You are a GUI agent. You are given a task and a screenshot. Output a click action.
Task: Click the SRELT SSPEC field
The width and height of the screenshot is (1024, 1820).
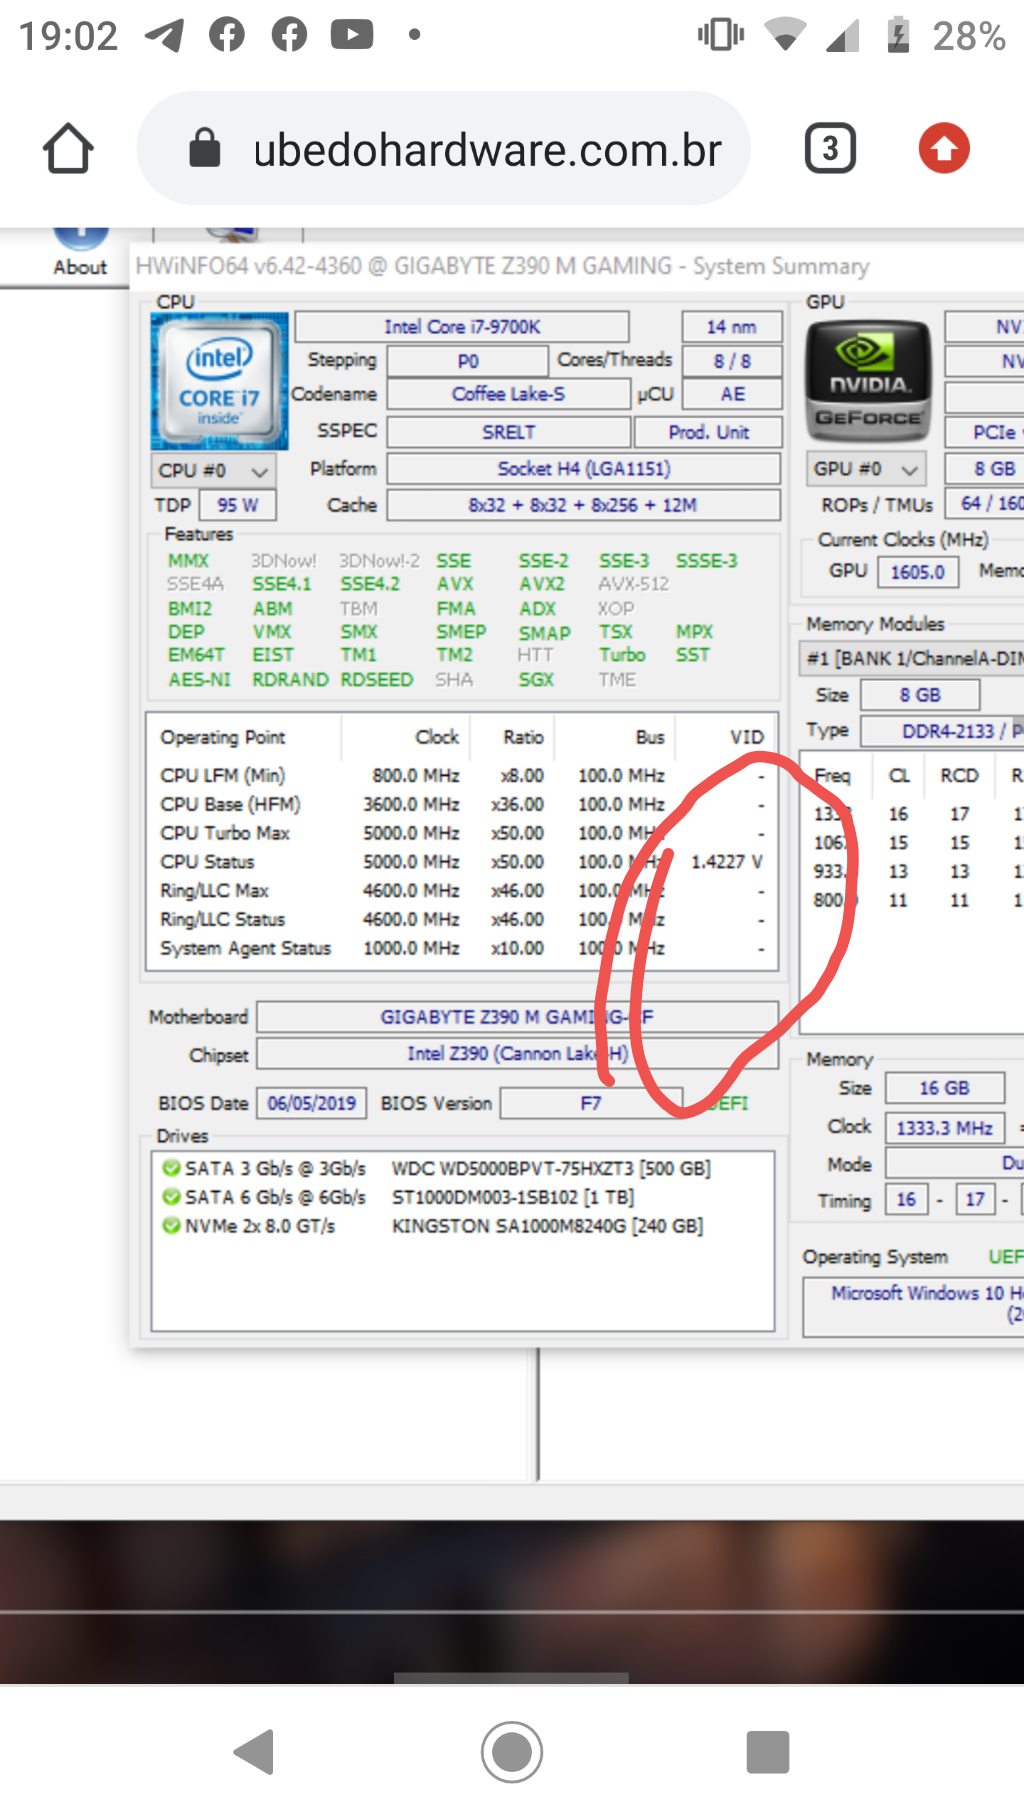[509, 432]
